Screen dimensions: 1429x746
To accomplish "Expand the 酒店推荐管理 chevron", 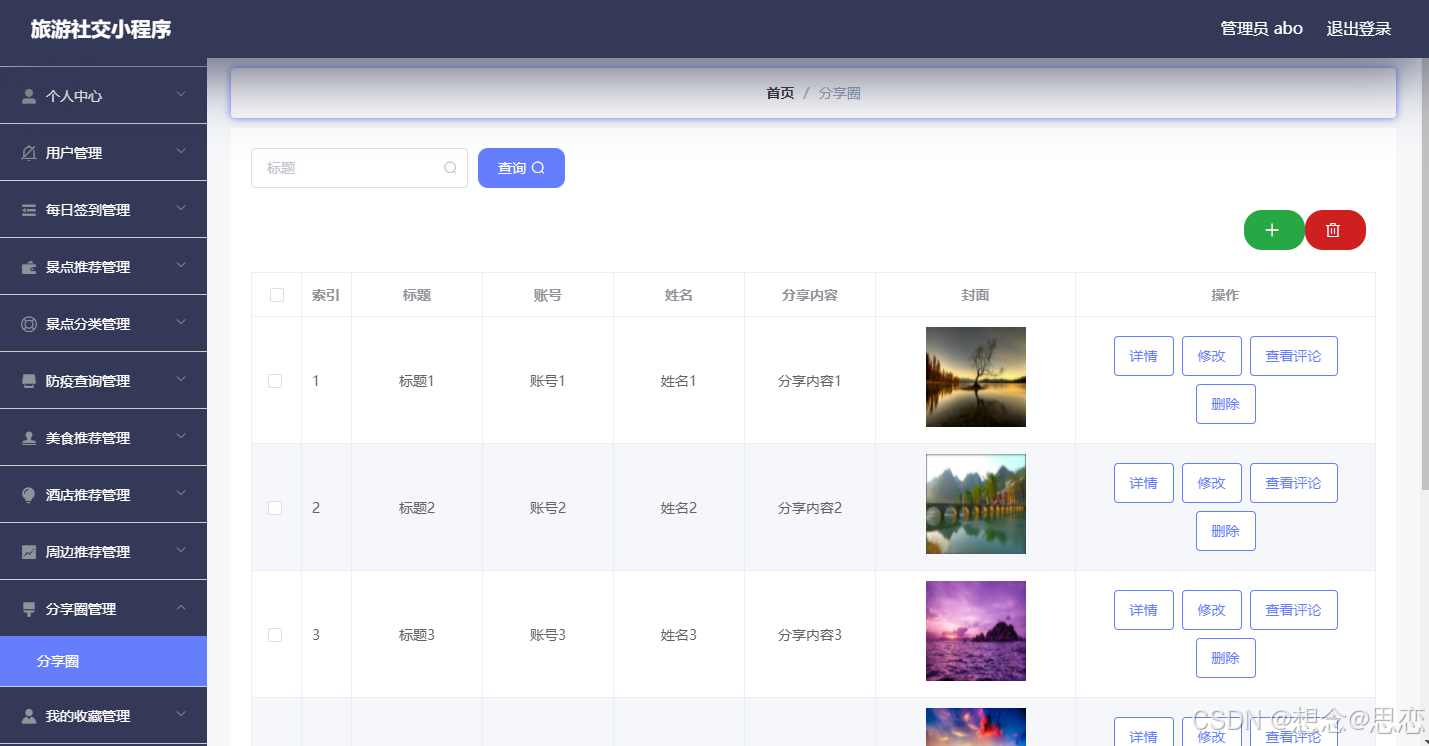I will pyautogui.click(x=181, y=493).
